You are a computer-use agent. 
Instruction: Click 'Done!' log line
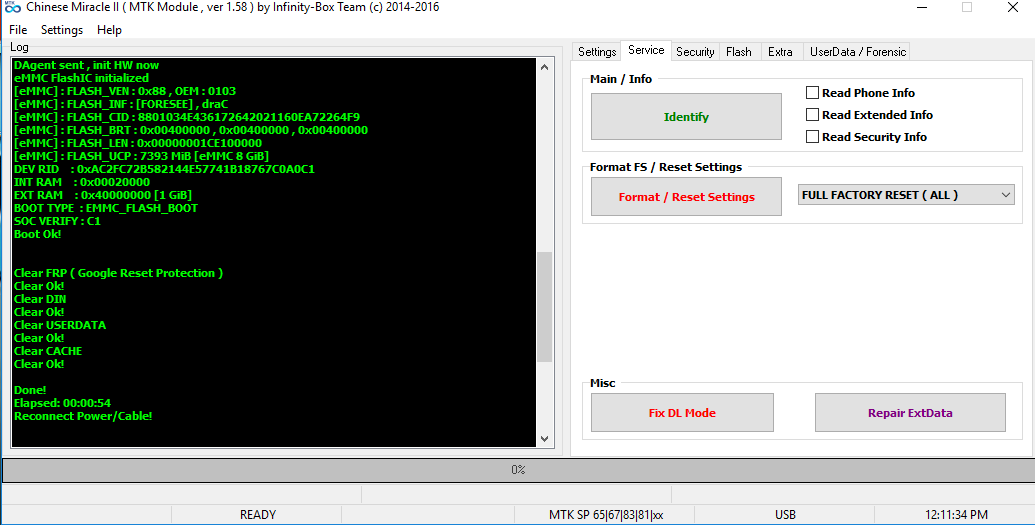click(30, 390)
